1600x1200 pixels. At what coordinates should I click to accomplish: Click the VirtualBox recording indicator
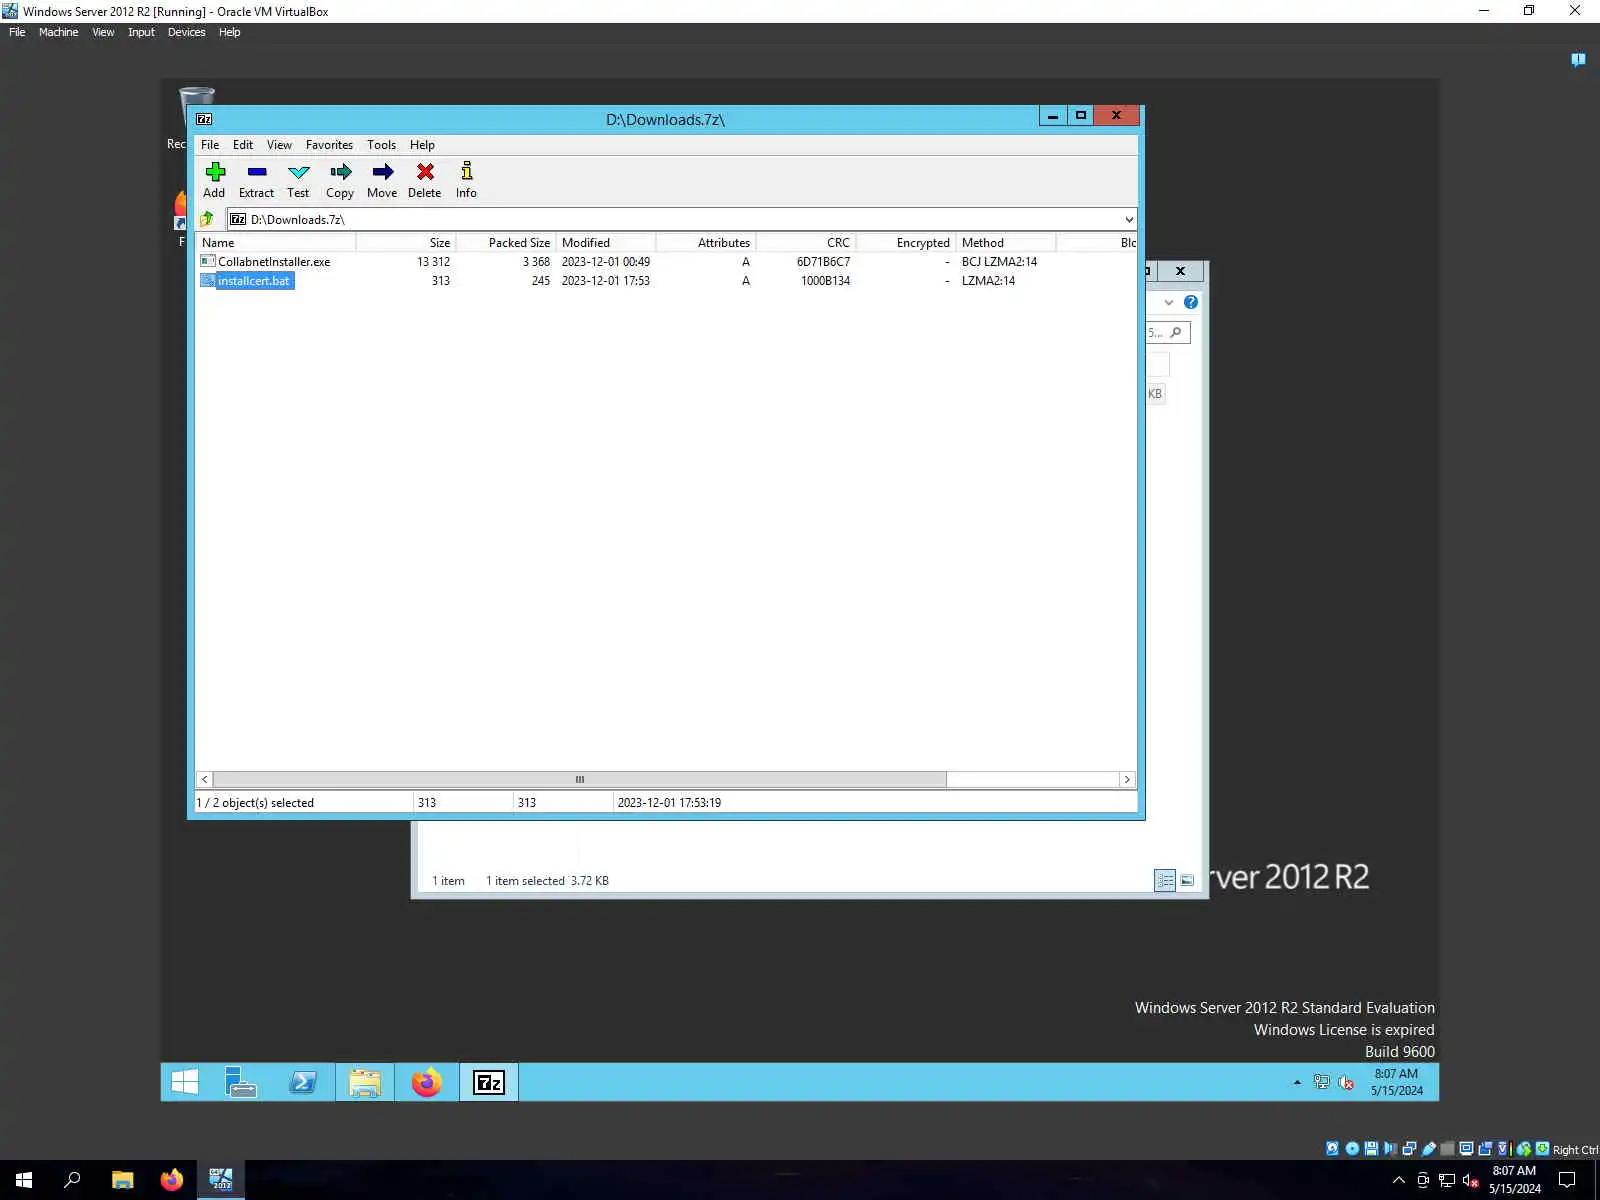[1485, 1149]
